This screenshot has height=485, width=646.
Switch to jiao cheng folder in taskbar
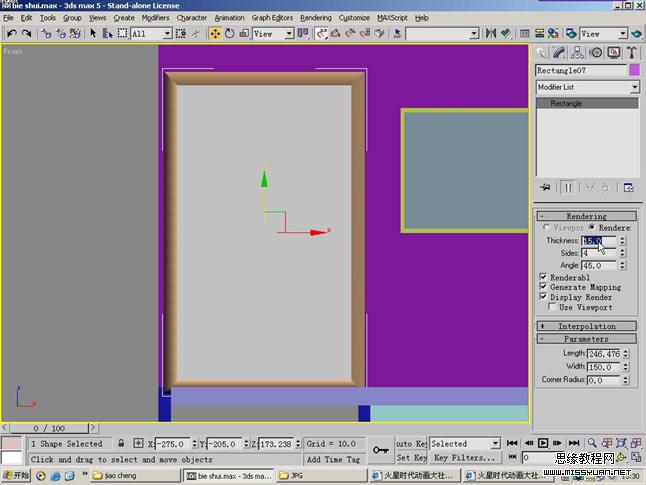click(135, 476)
